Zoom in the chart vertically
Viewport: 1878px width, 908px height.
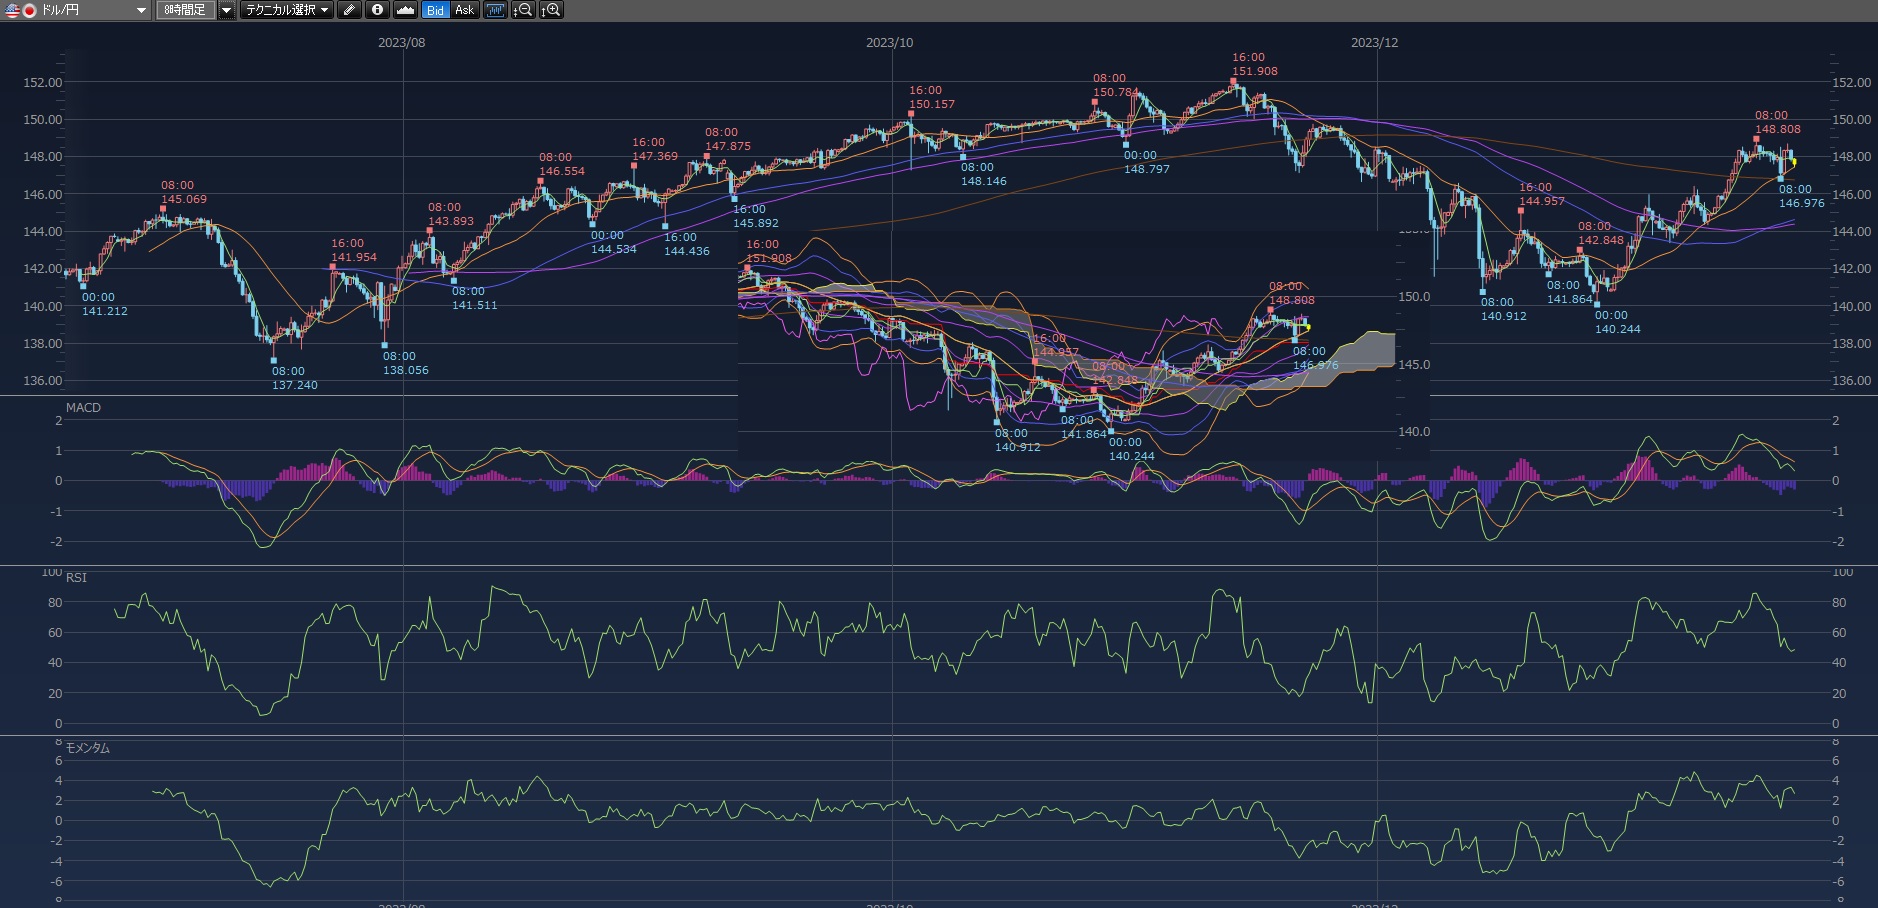(x=551, y=10)
